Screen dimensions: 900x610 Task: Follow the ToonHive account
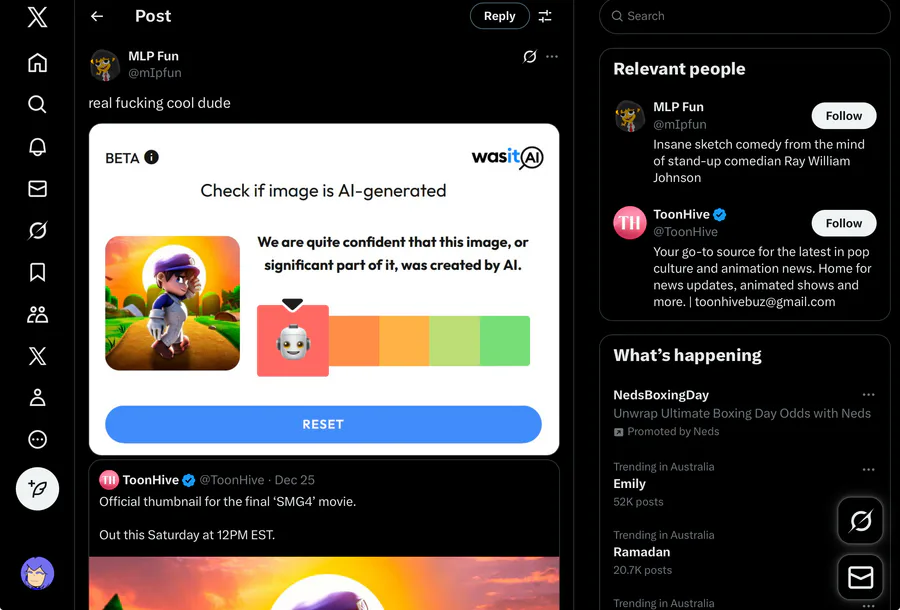click(x=843, y=223)
